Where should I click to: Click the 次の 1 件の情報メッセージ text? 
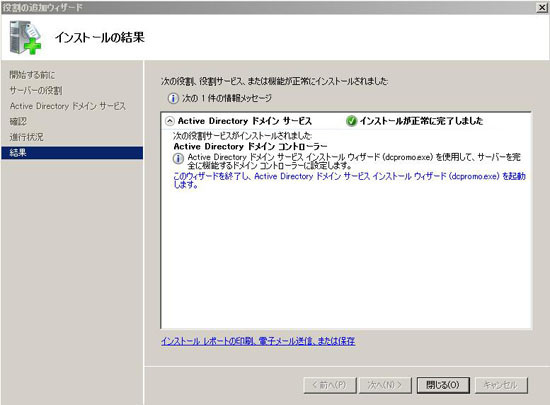pyautogui.click(x=227, y=98)
